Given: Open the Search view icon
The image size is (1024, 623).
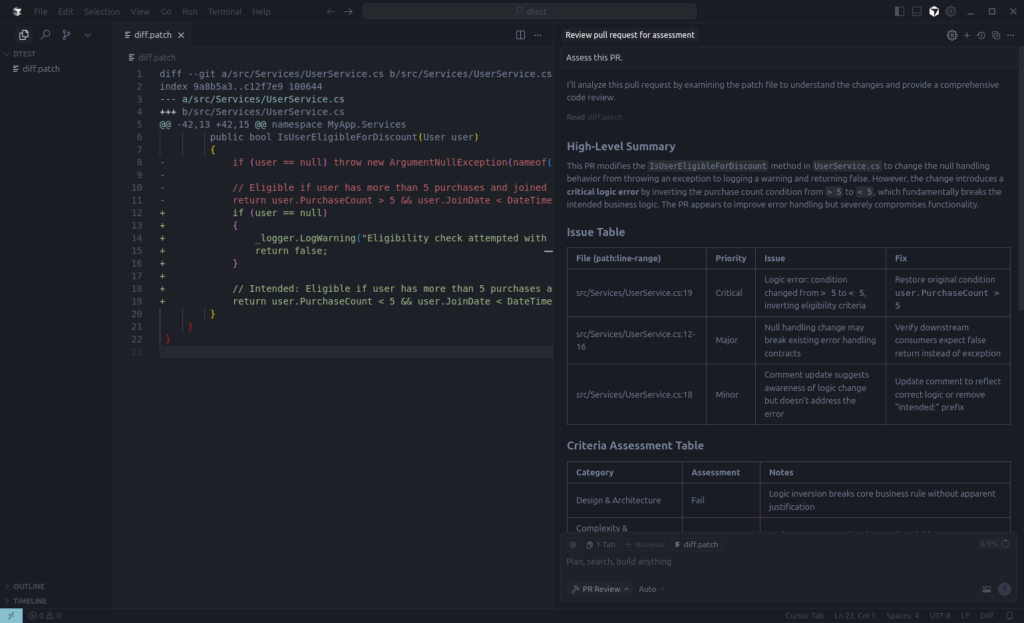Looking at the screenshot, I should coord(45,34).
